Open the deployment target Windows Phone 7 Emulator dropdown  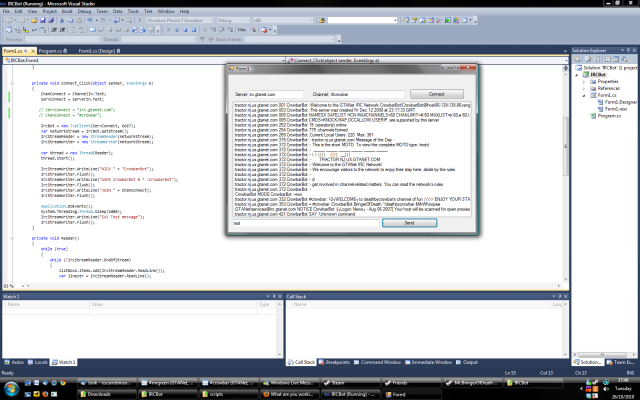180,20
